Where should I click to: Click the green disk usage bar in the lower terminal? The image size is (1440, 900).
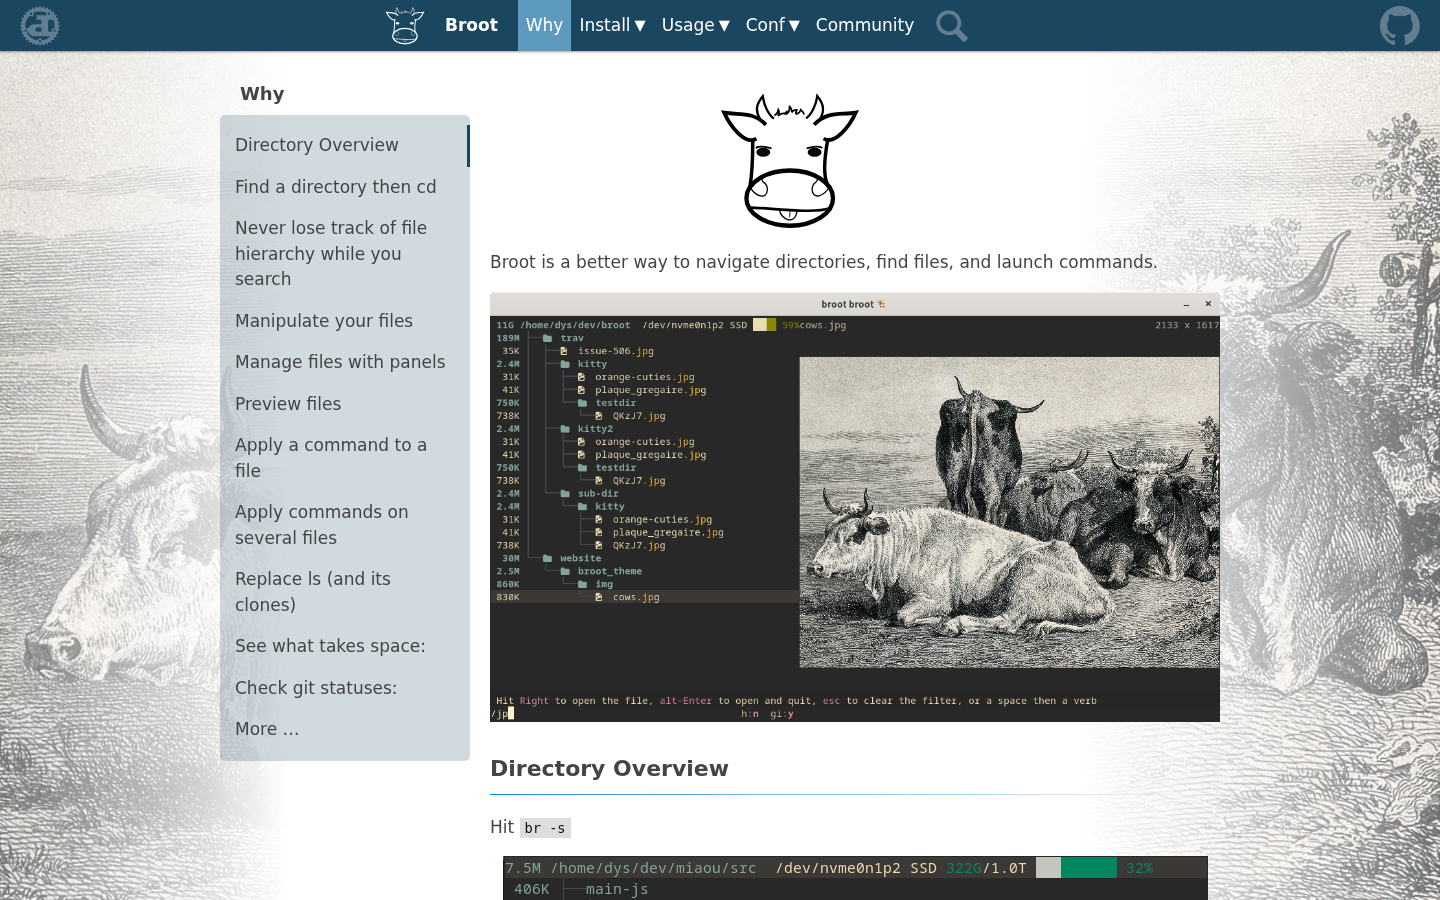tap(1089, 868)
